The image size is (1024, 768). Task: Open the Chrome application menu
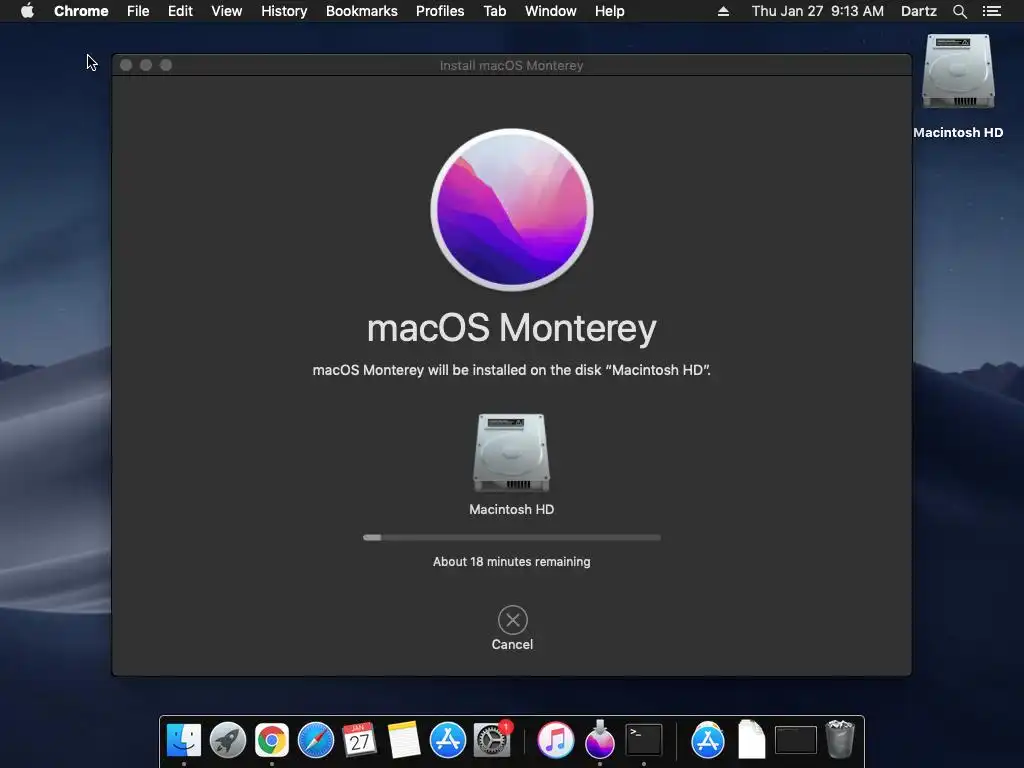coord(81,11)
